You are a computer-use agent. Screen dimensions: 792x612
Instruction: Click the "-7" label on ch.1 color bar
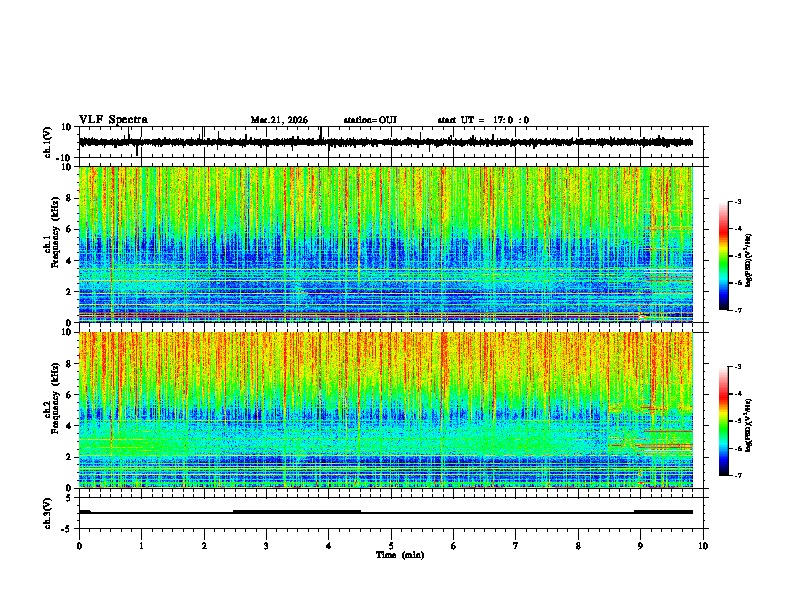737,310
